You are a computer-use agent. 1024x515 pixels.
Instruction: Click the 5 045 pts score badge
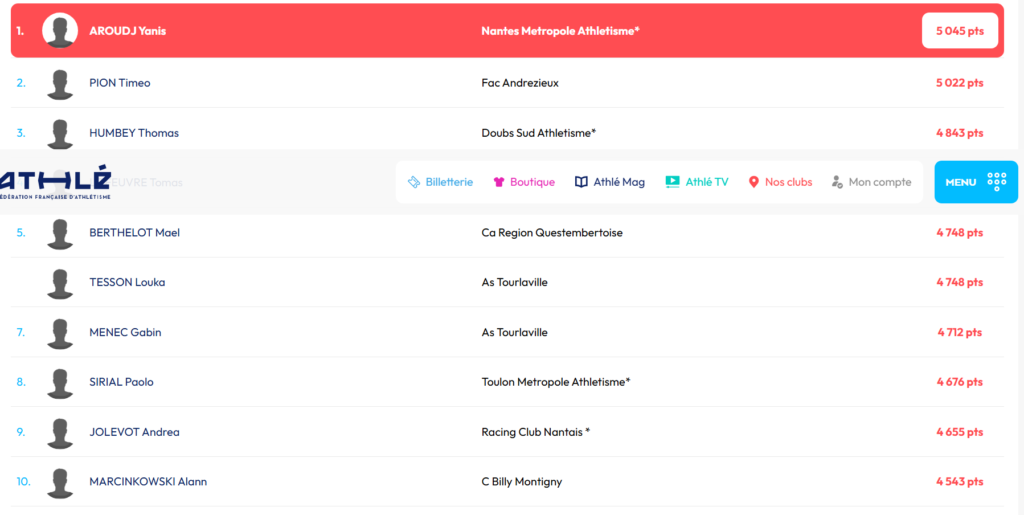(959, 31)
